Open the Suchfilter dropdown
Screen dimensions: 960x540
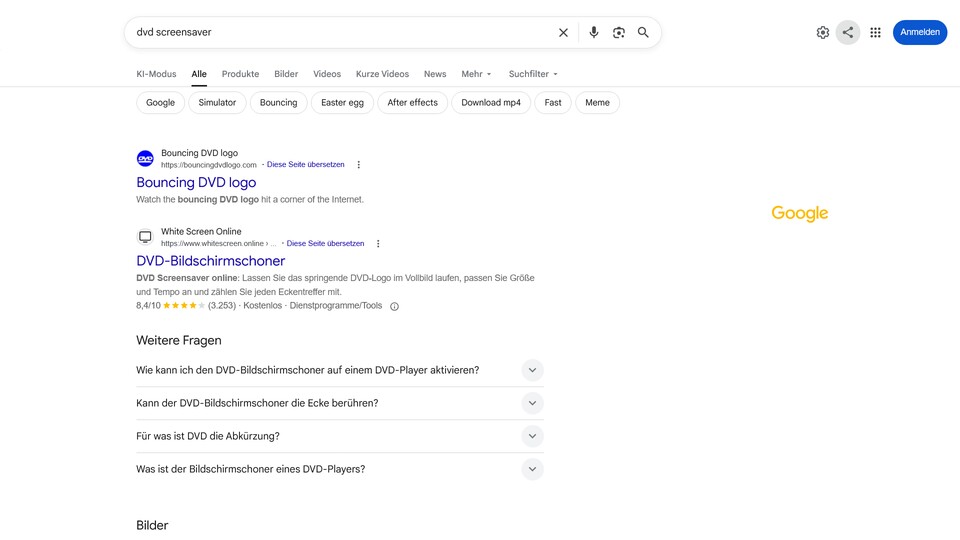[533, 74]
